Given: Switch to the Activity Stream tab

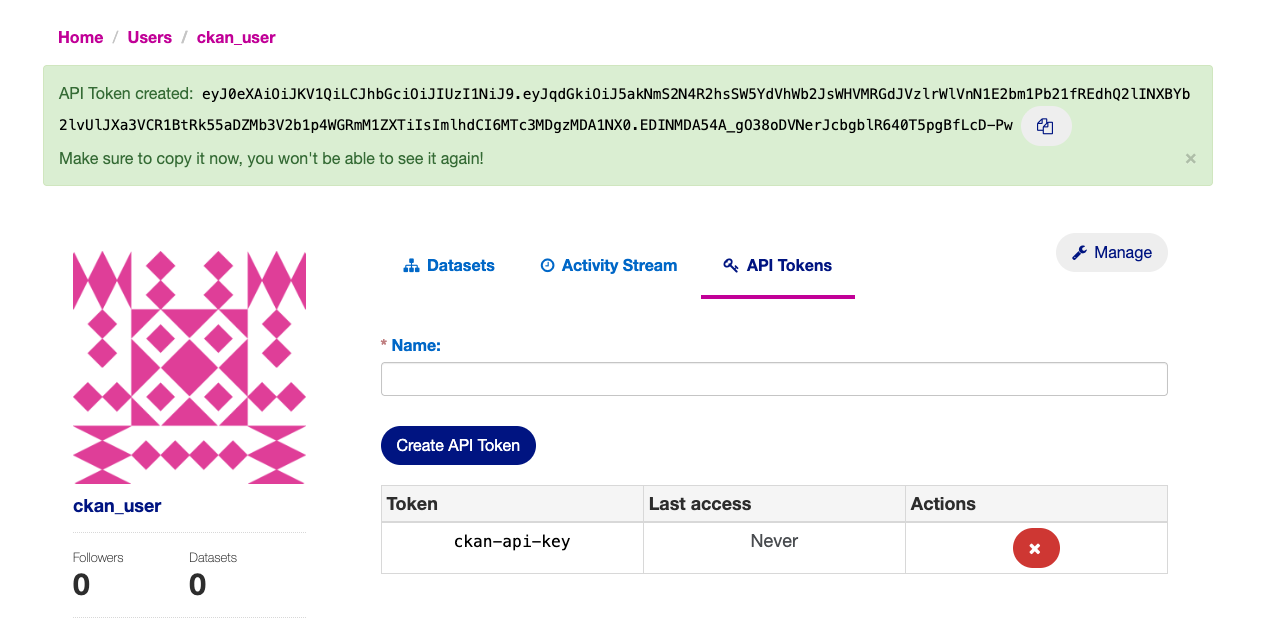Looking at the screenshot, I should pos(620,265).
